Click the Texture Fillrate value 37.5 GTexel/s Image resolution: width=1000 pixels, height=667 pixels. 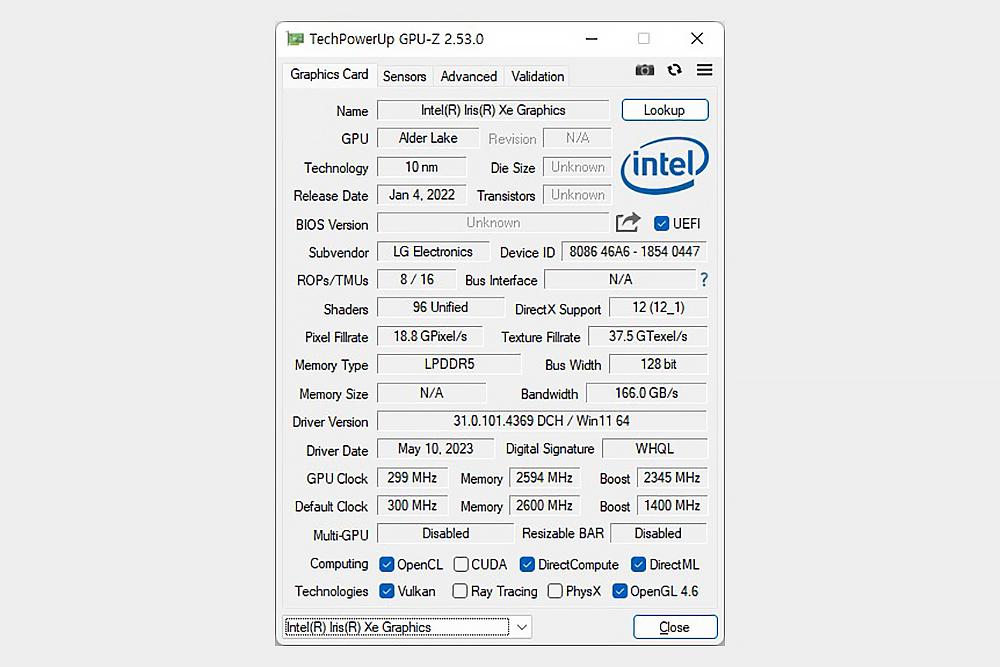point(647,336)
